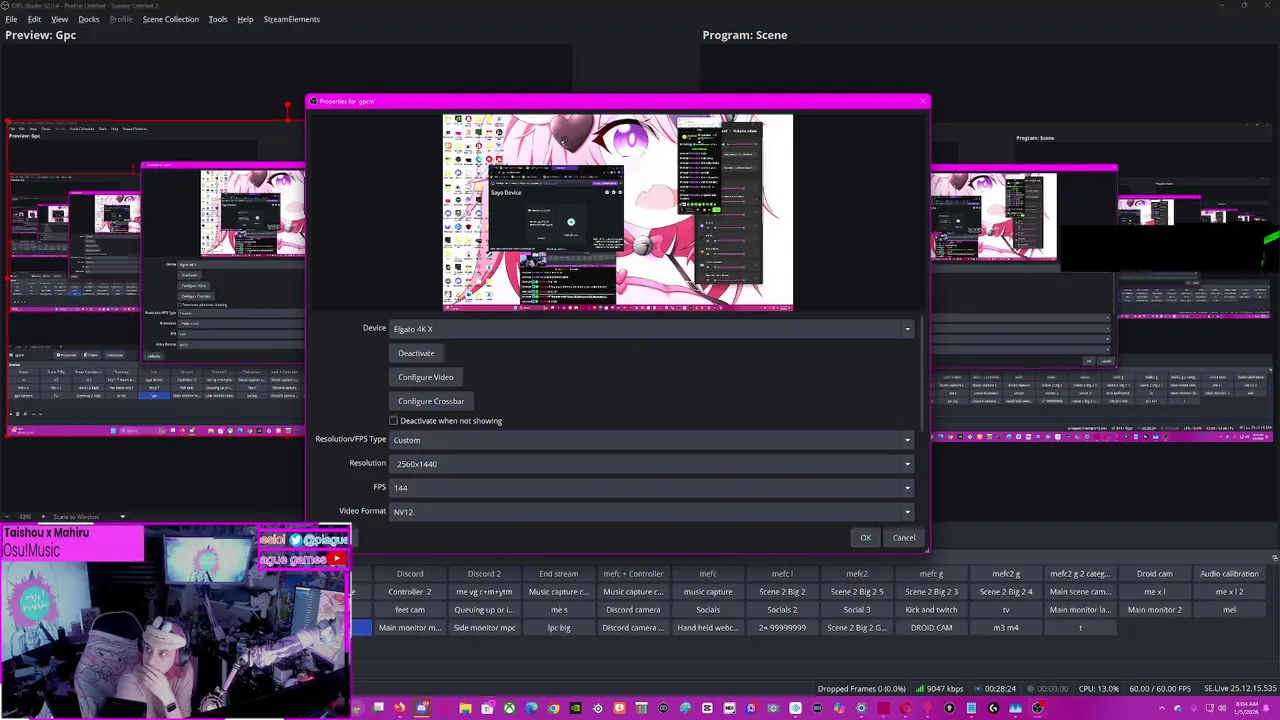Switch to the Kick and twitch scene

(x=932, y=610)
